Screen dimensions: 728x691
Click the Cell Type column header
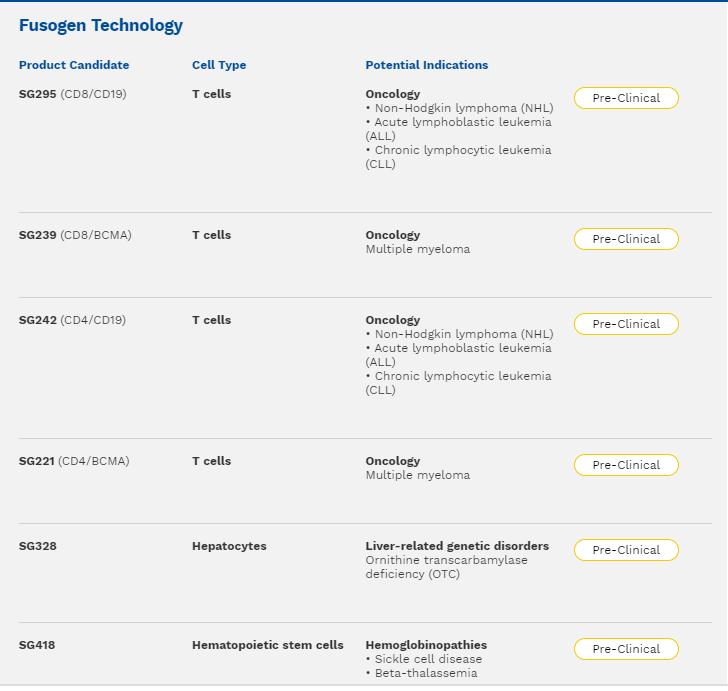pos(219,65)
